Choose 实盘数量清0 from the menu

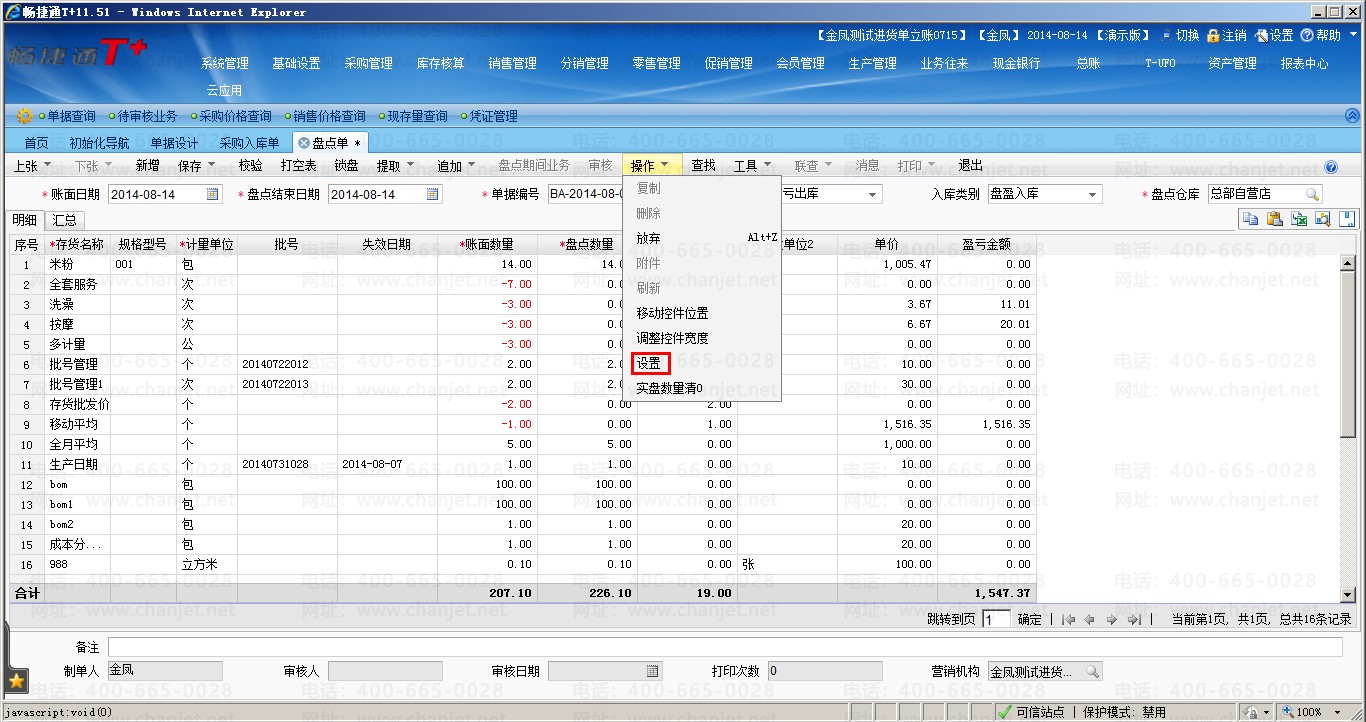tap(669, 388)
